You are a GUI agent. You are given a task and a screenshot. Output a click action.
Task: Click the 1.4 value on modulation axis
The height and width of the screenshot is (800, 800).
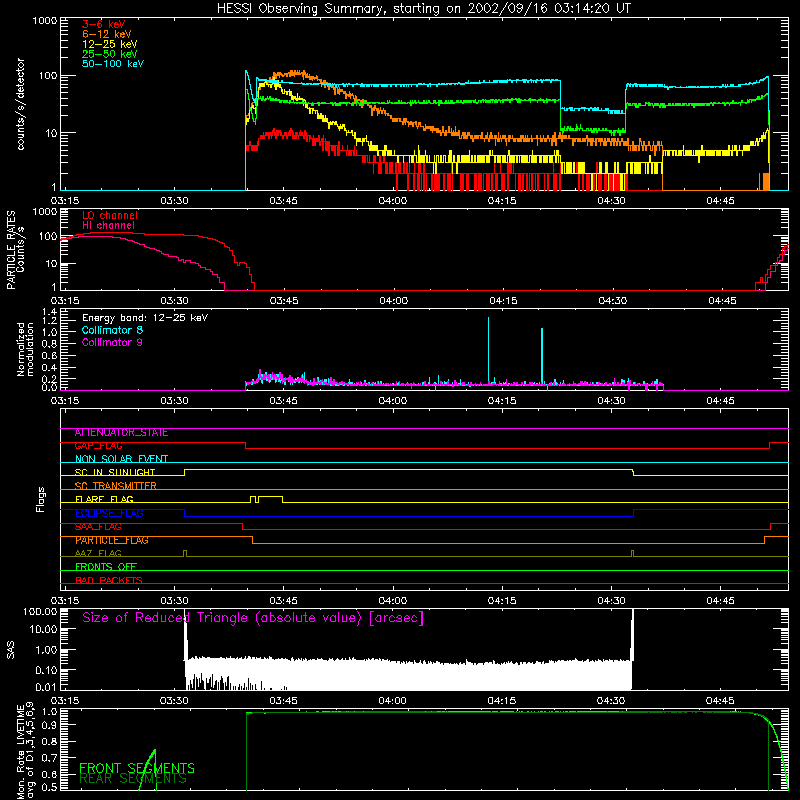(49, 312)
